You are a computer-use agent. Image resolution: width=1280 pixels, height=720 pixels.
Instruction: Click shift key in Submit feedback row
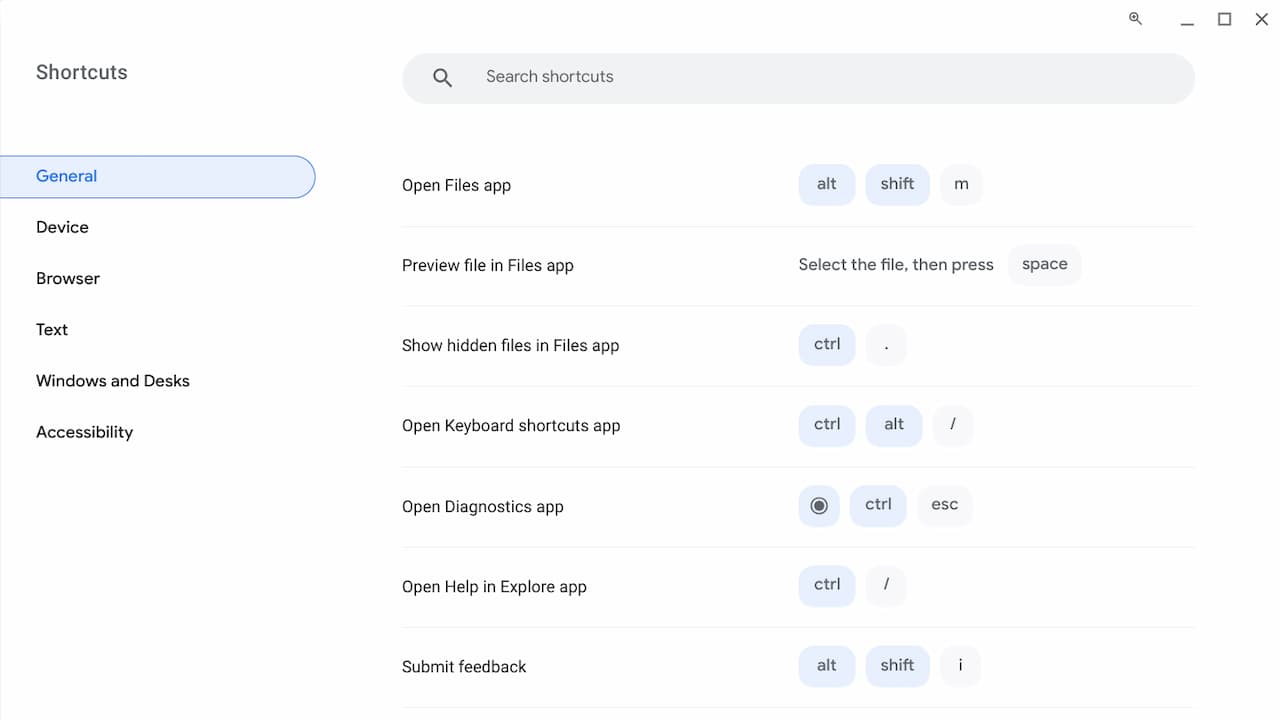tap(897, 665)
